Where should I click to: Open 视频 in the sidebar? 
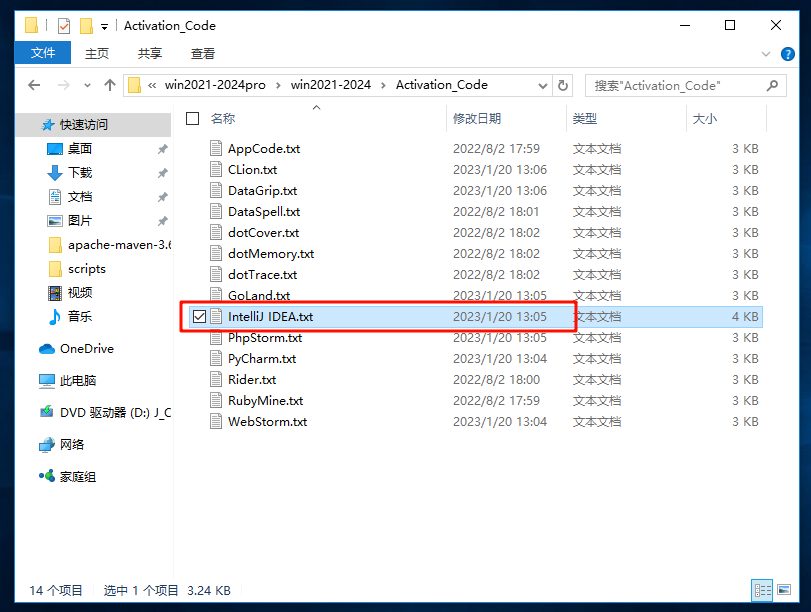pyautogui.click(x=80, y=293)
